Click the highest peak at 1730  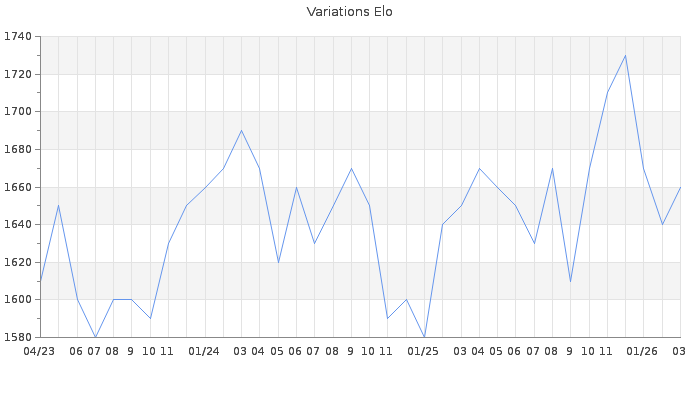(625, 56)
